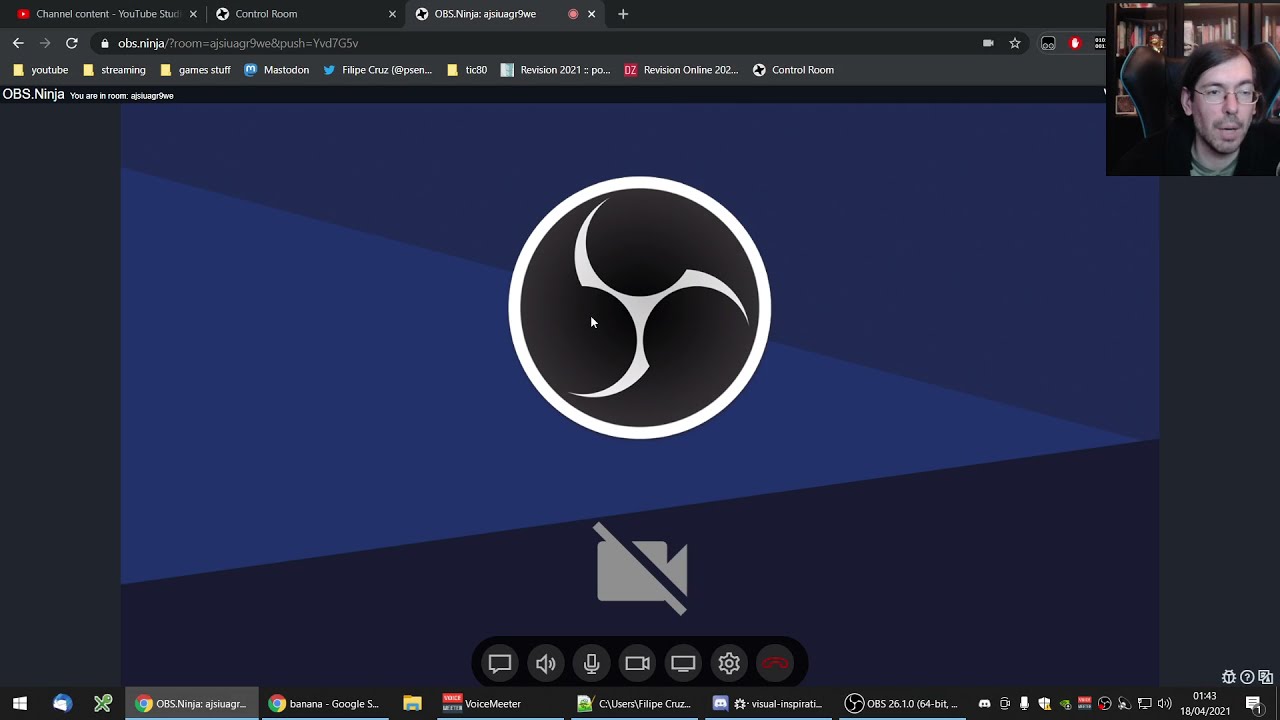The image size is (1280, 720).
Task: Close the OBS.Ninja browser tab
Action: click(591, 14)
